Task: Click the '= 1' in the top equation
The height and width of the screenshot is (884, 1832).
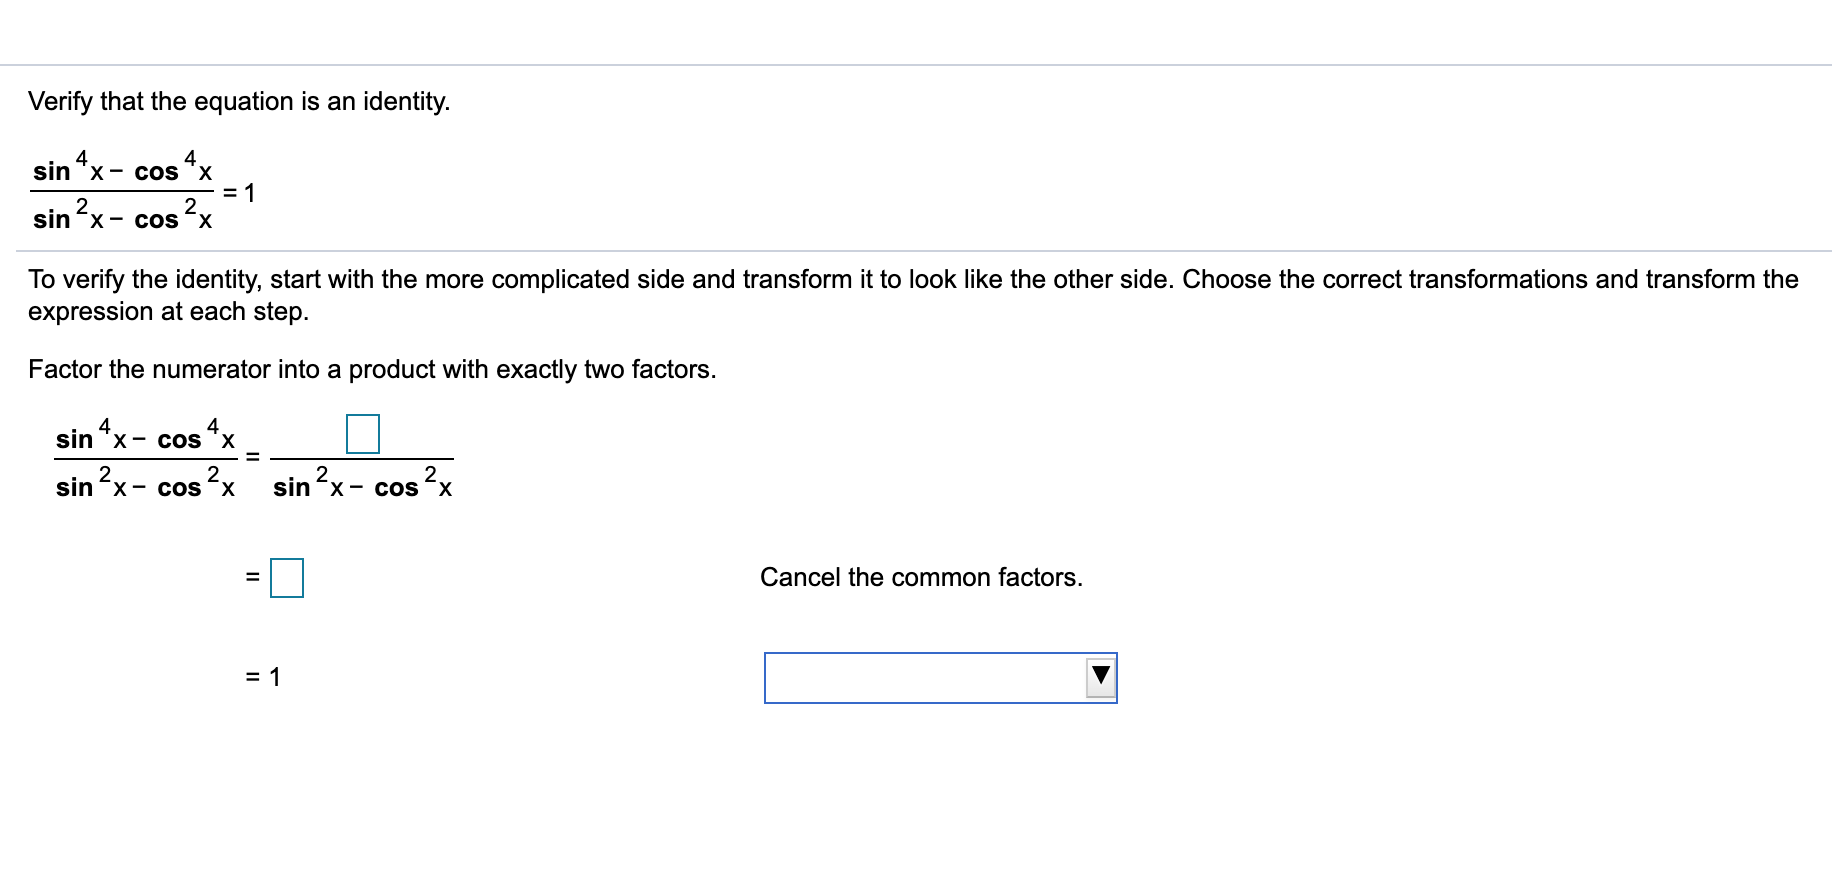Action: [239, 193]
